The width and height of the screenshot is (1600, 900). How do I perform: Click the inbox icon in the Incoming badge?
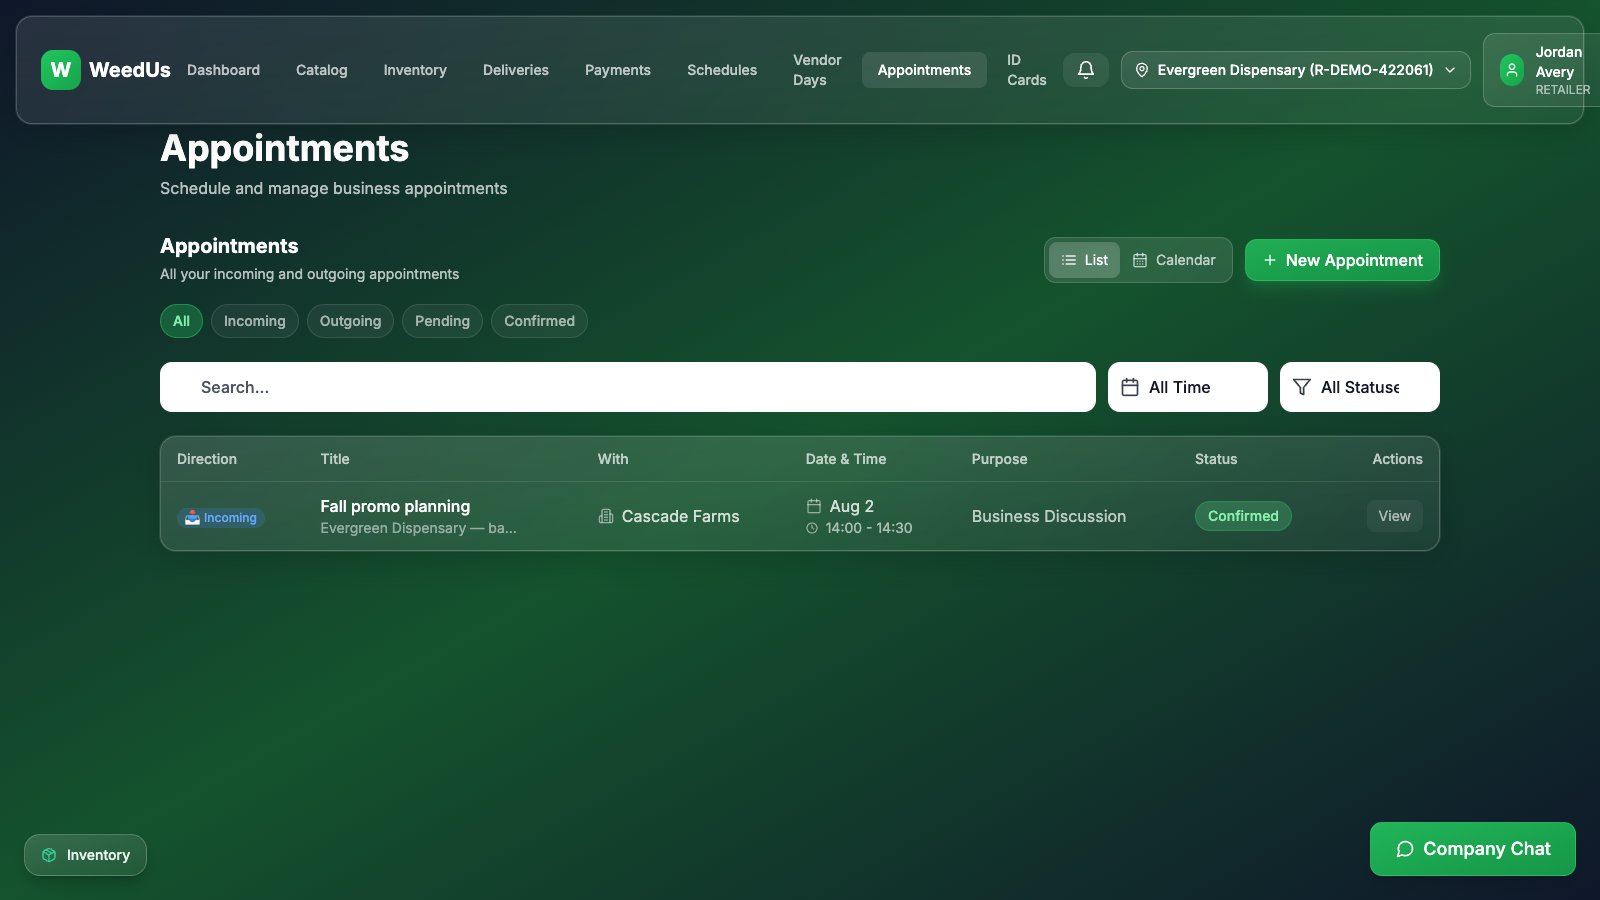pos(192,518)
